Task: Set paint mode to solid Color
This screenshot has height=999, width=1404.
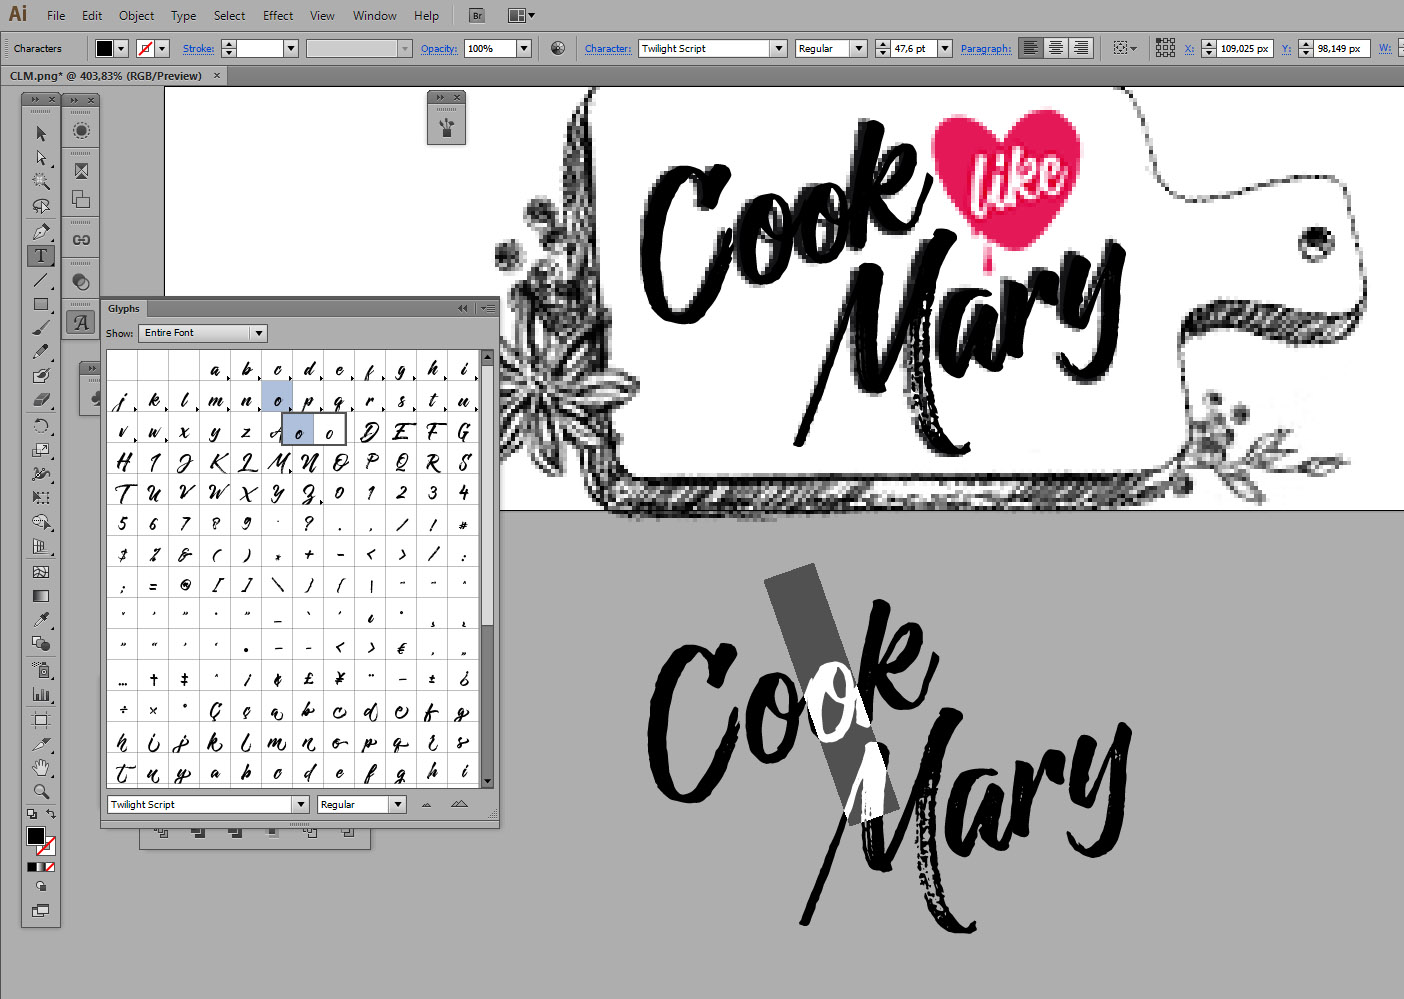Action: coord(31,867)
